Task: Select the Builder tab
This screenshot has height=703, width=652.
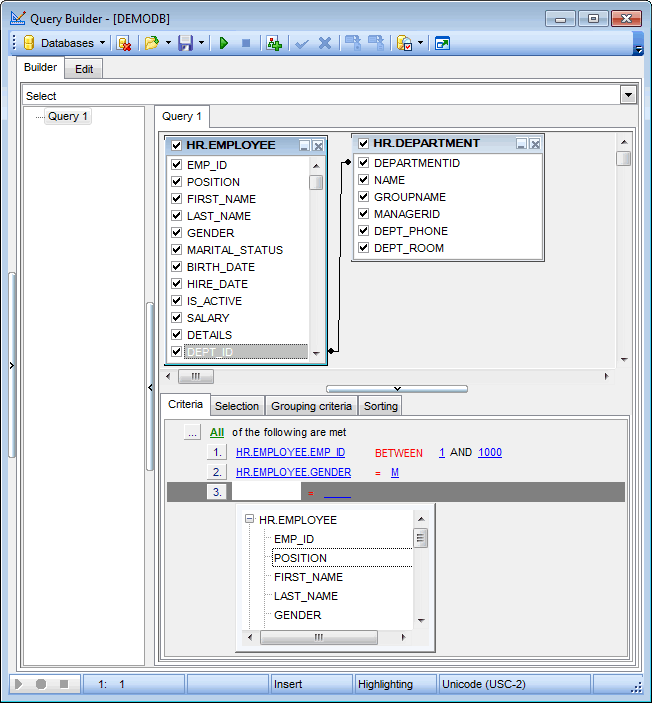Action: tap(40, 67)
